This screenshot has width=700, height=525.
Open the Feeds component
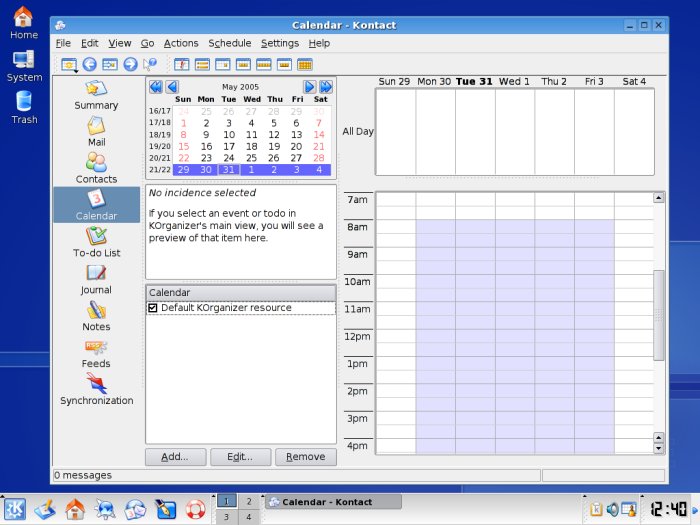pos(96,352)
